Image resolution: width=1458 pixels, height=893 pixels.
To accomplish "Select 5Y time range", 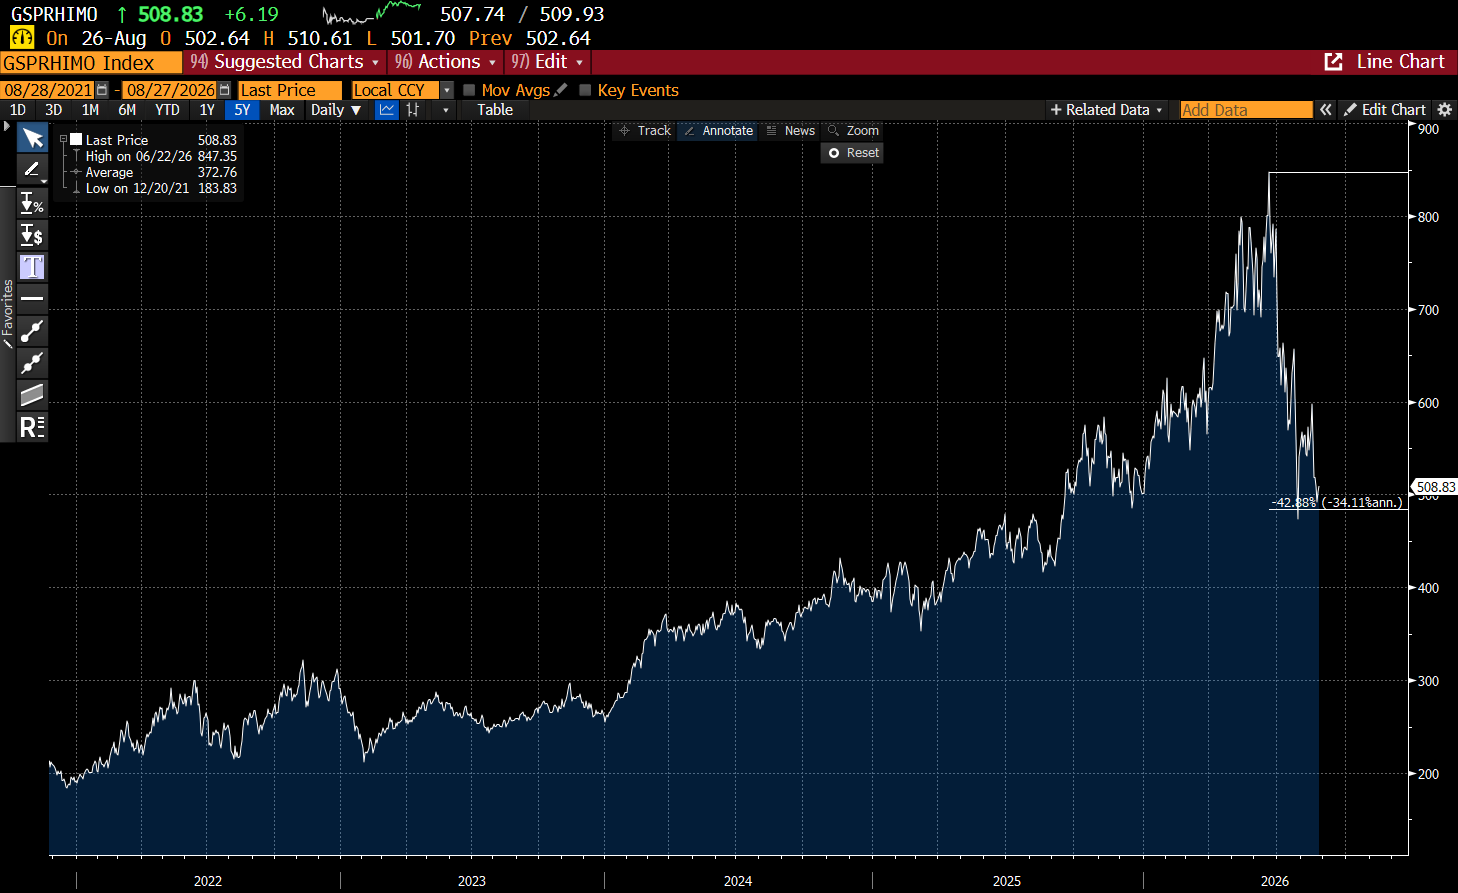I will point(242,110).
